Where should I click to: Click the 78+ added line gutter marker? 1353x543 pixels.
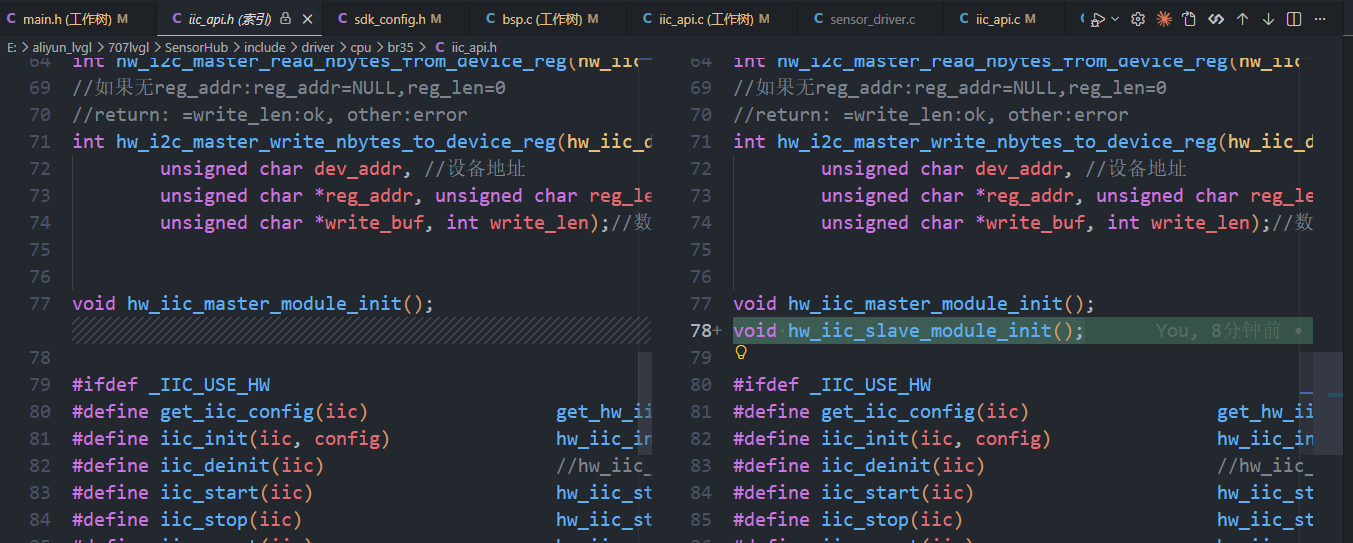(x=704, y=331)
